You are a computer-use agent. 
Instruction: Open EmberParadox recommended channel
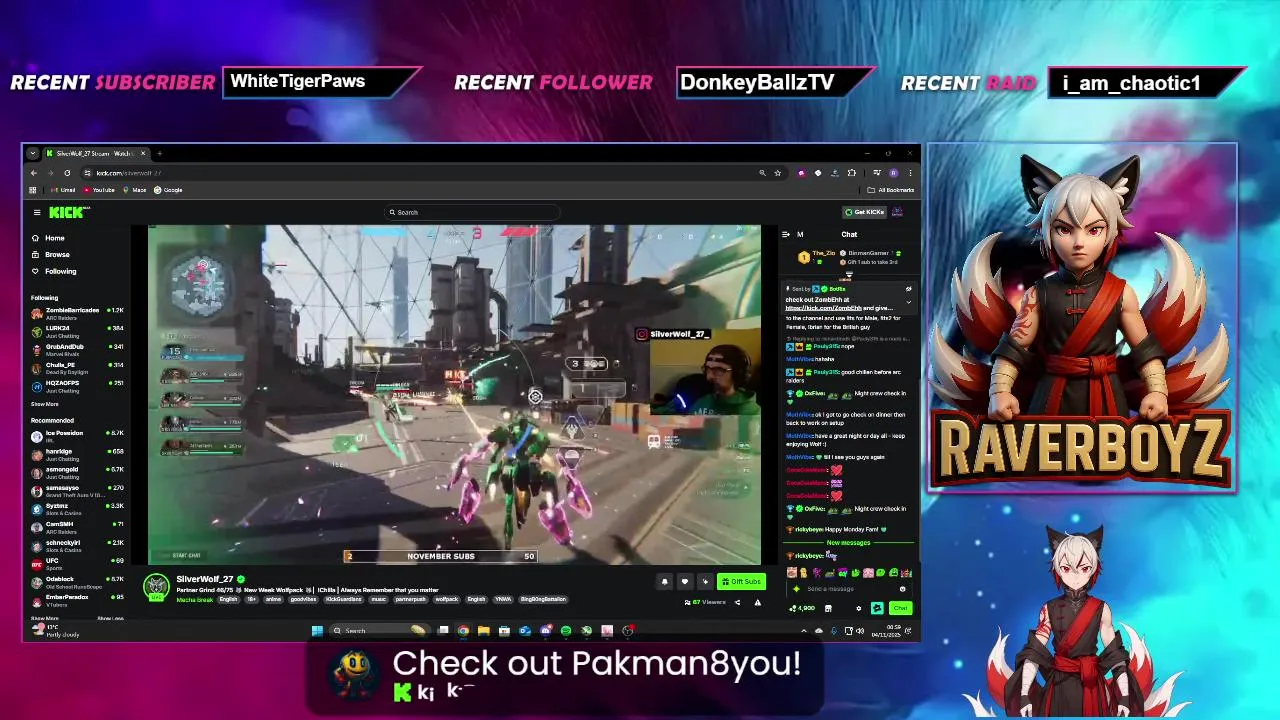point(78,599)
